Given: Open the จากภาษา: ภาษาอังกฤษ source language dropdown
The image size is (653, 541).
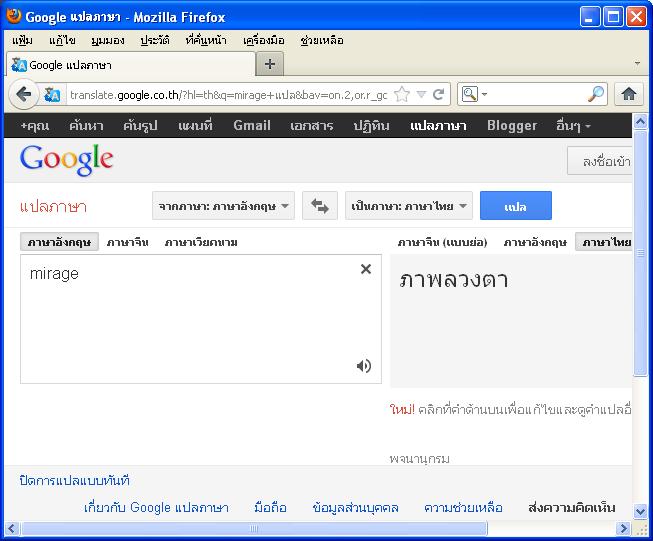Looking at the screenshot, I should pos(223,206).
